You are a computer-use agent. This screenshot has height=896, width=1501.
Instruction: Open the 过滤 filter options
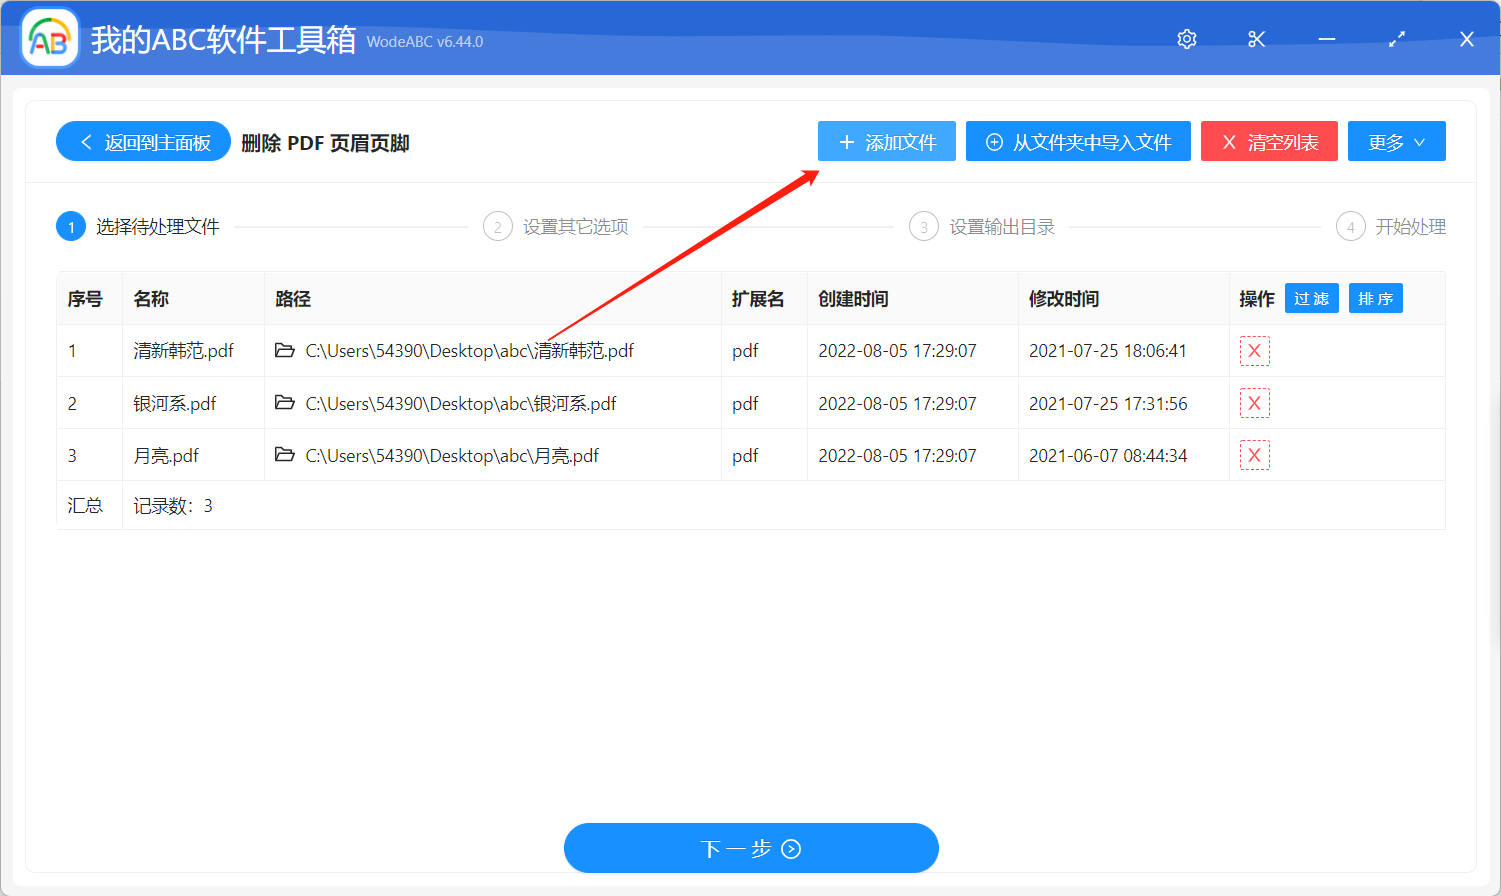1311,297
